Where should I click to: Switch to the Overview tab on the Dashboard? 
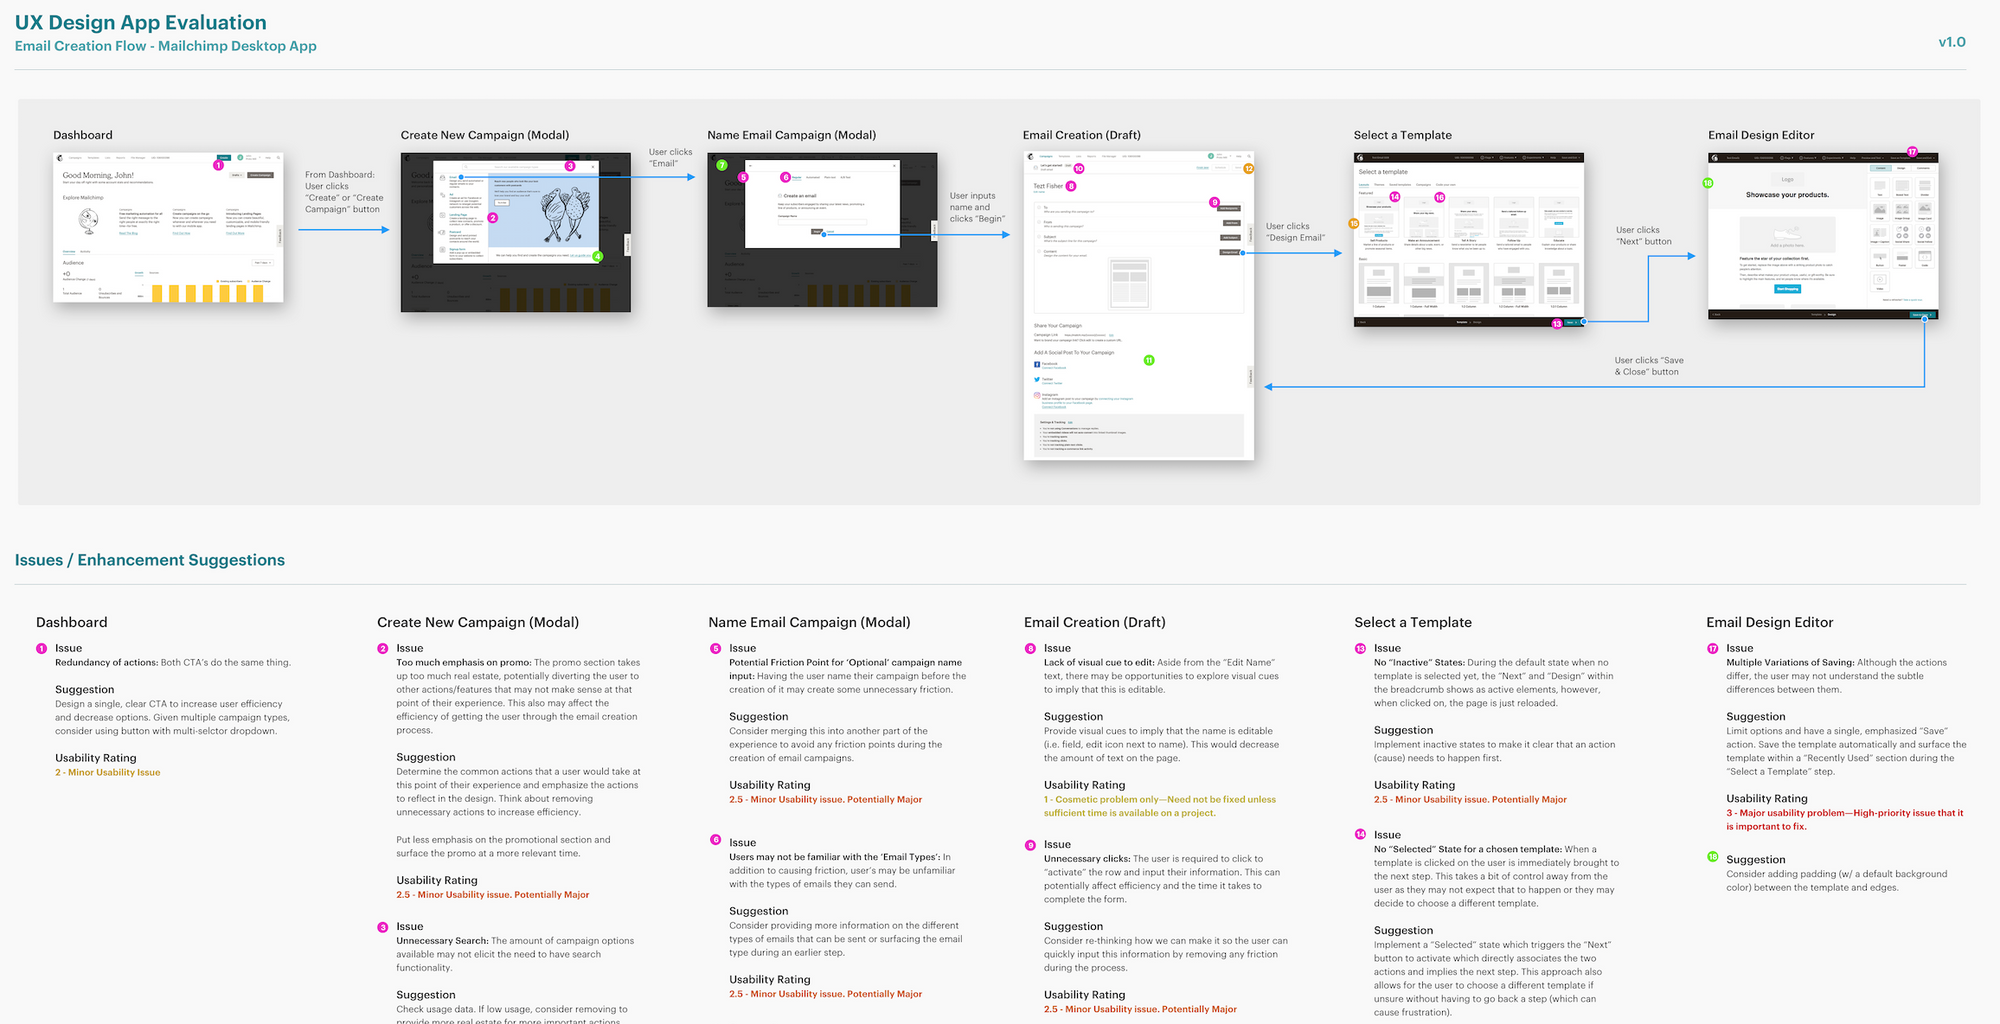[x=69, y=252]
